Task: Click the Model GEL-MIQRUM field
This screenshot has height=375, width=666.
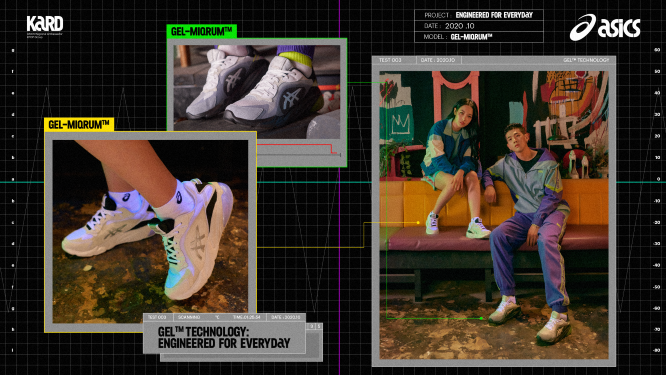Action: point(479,37)
